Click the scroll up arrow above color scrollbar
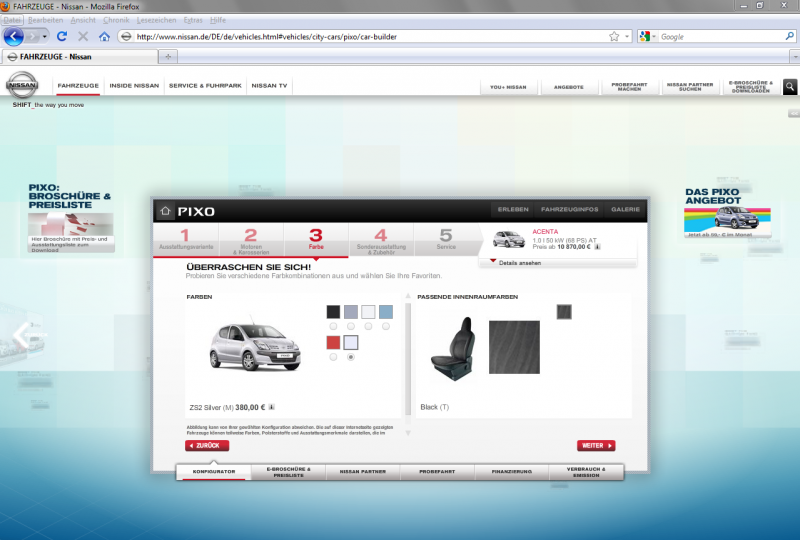The height and width of the screenshot is (540, 800). tap(408, 296)
